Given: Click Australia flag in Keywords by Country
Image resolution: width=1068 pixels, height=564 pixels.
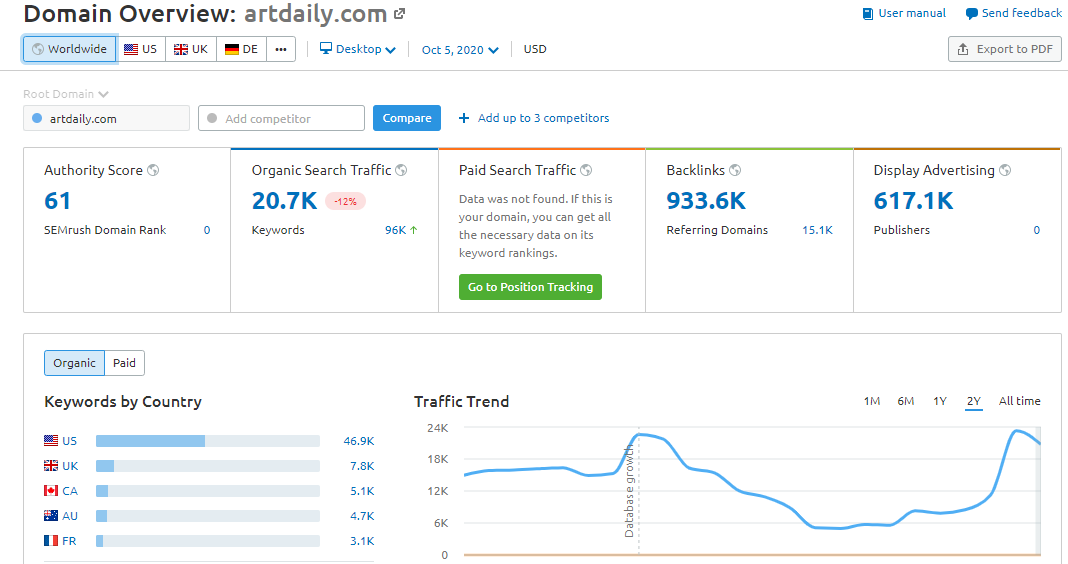Looking at the screenshot, I should coord(51,516).
